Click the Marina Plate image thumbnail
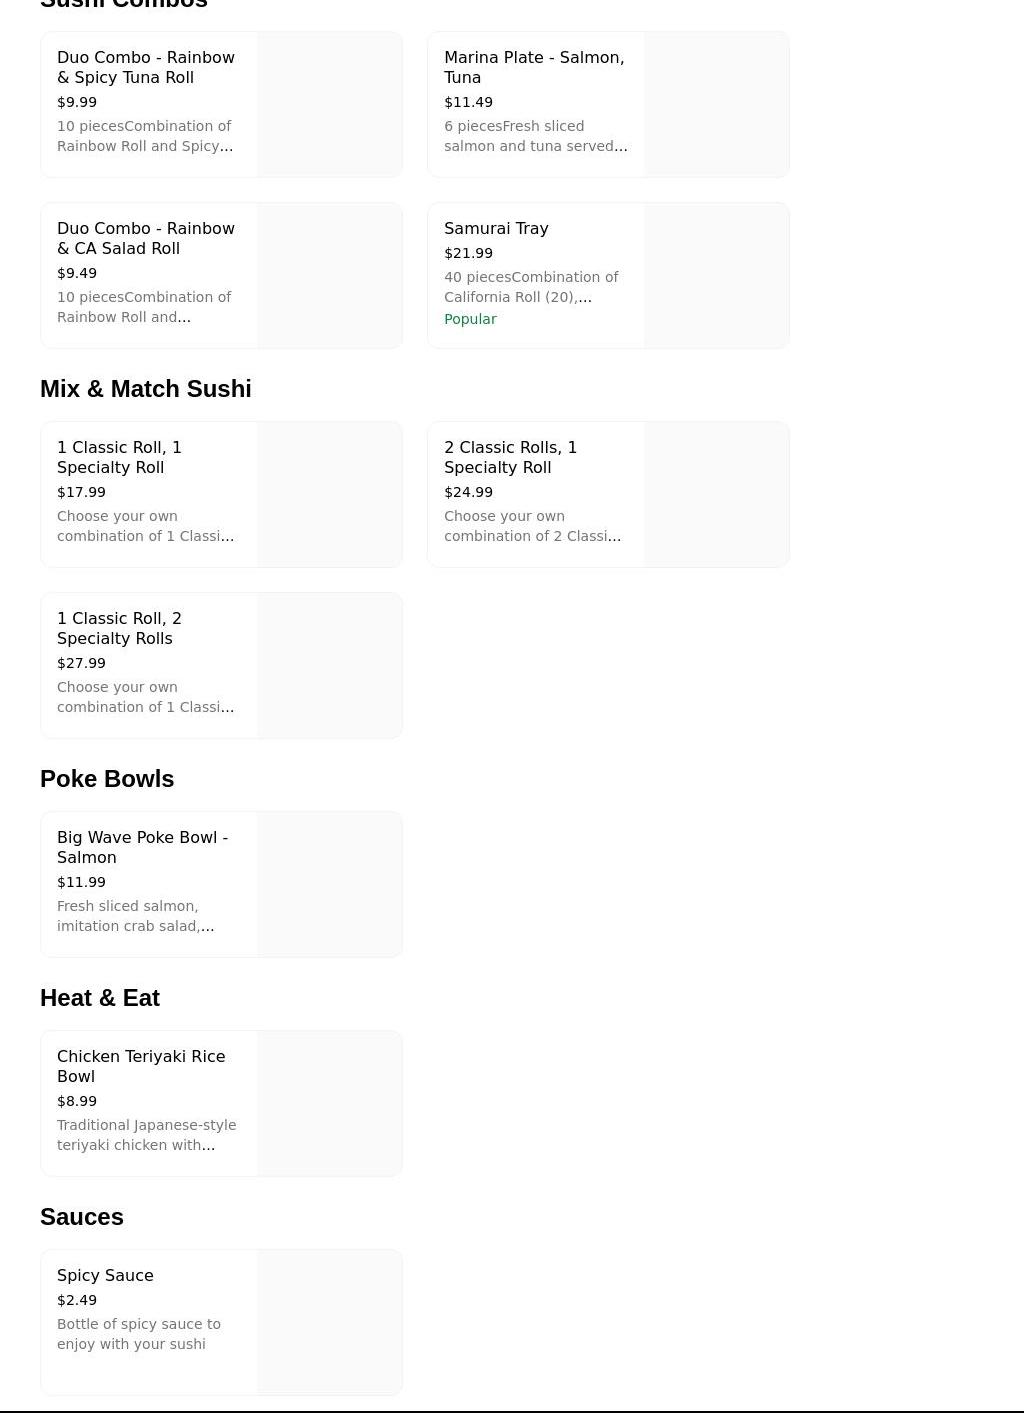 click(x=716, y=105)
